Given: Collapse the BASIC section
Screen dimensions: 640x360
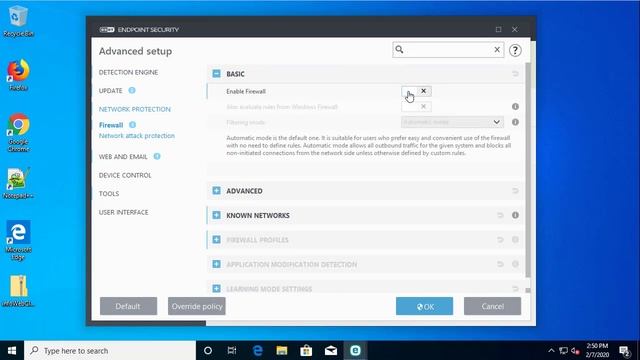Looking at the screenshot, I should click(216, 73).
